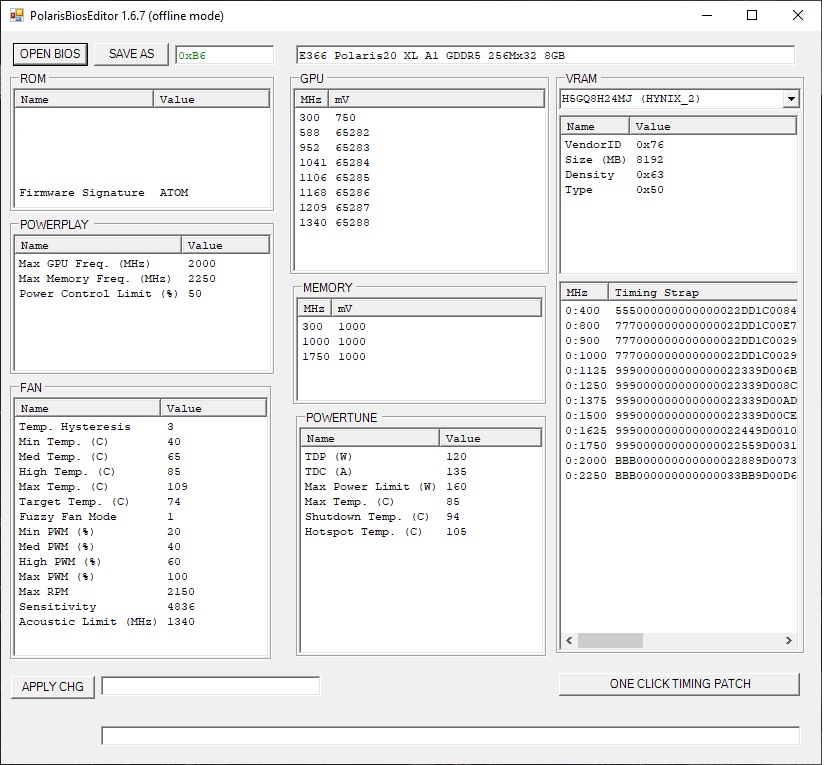
Task: Click the OPEN BIOS button
Action: [50, 54]
